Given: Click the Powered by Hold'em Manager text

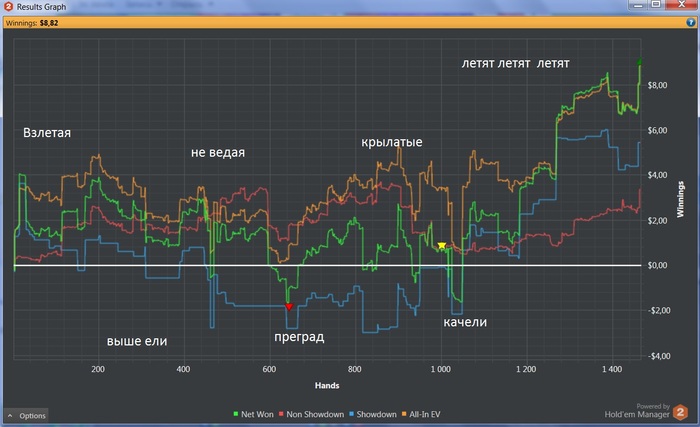Looking at the screenshot, I should coord(638,411).
